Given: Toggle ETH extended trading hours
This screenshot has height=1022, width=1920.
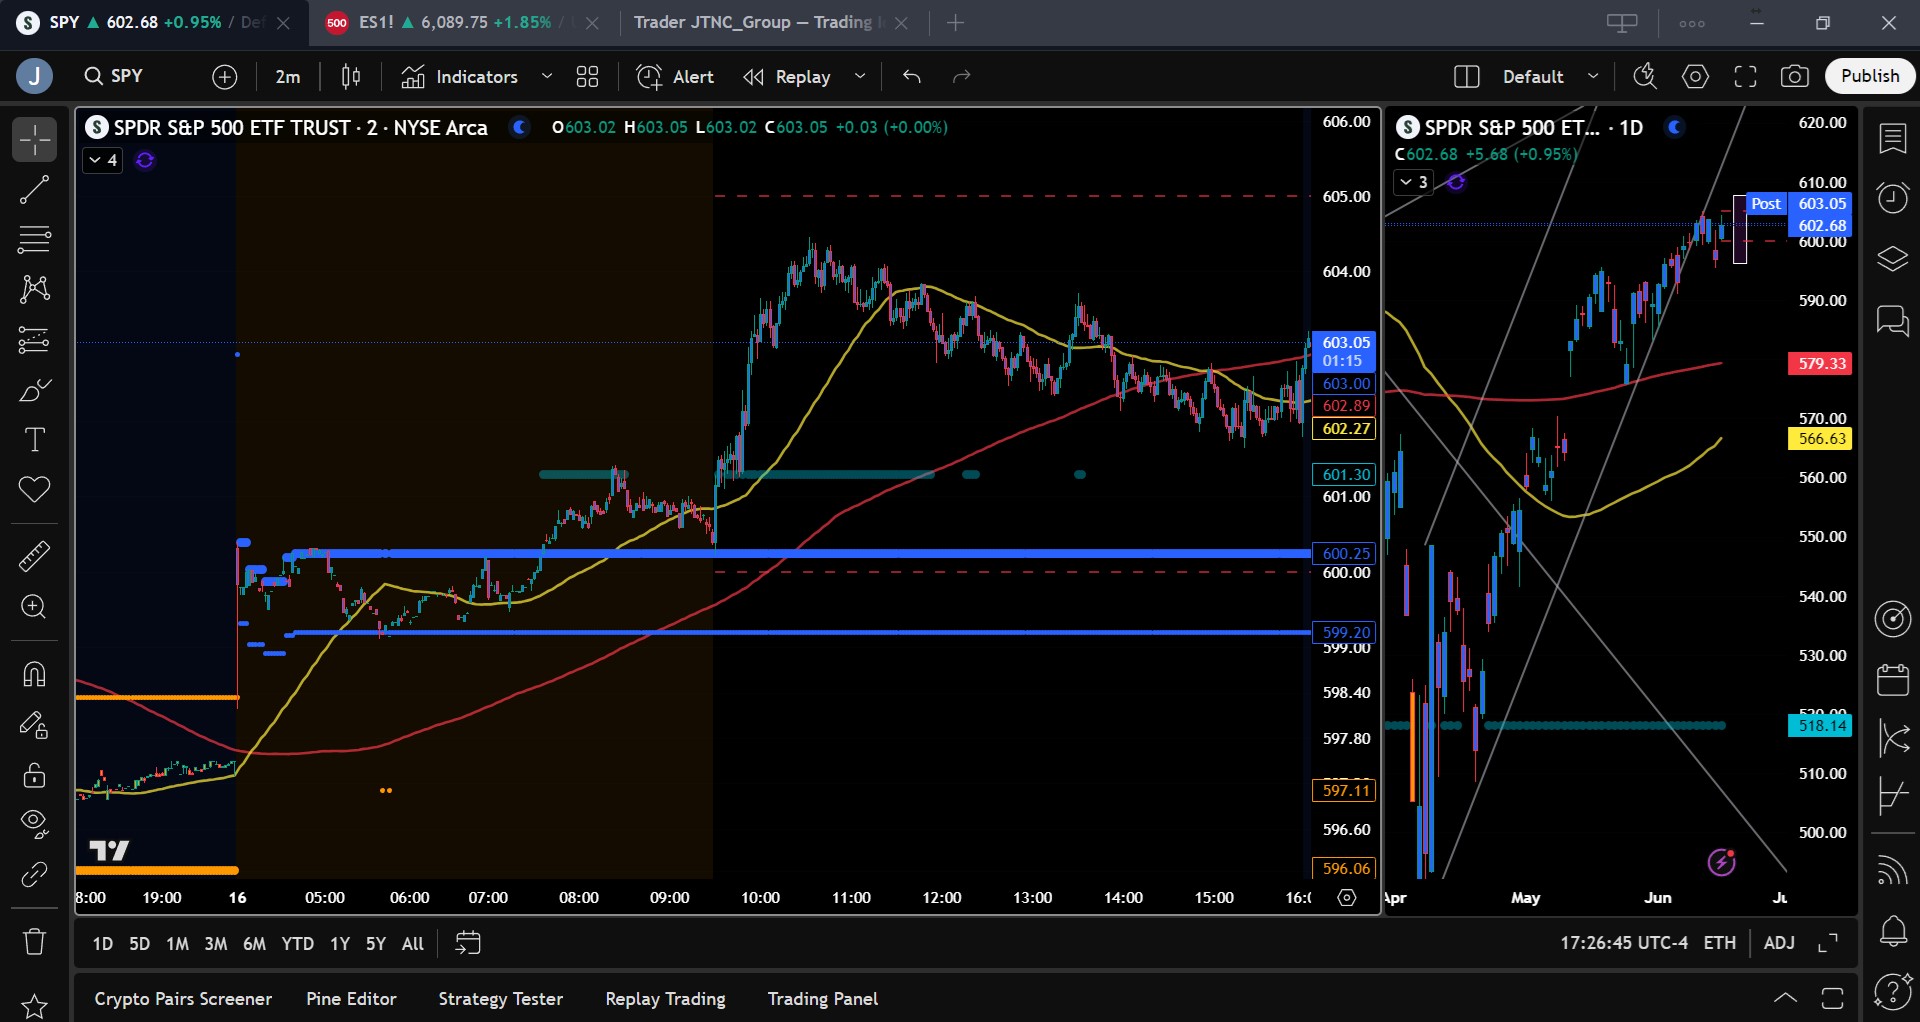Looking at the screenshot, I should point(1720,943).
